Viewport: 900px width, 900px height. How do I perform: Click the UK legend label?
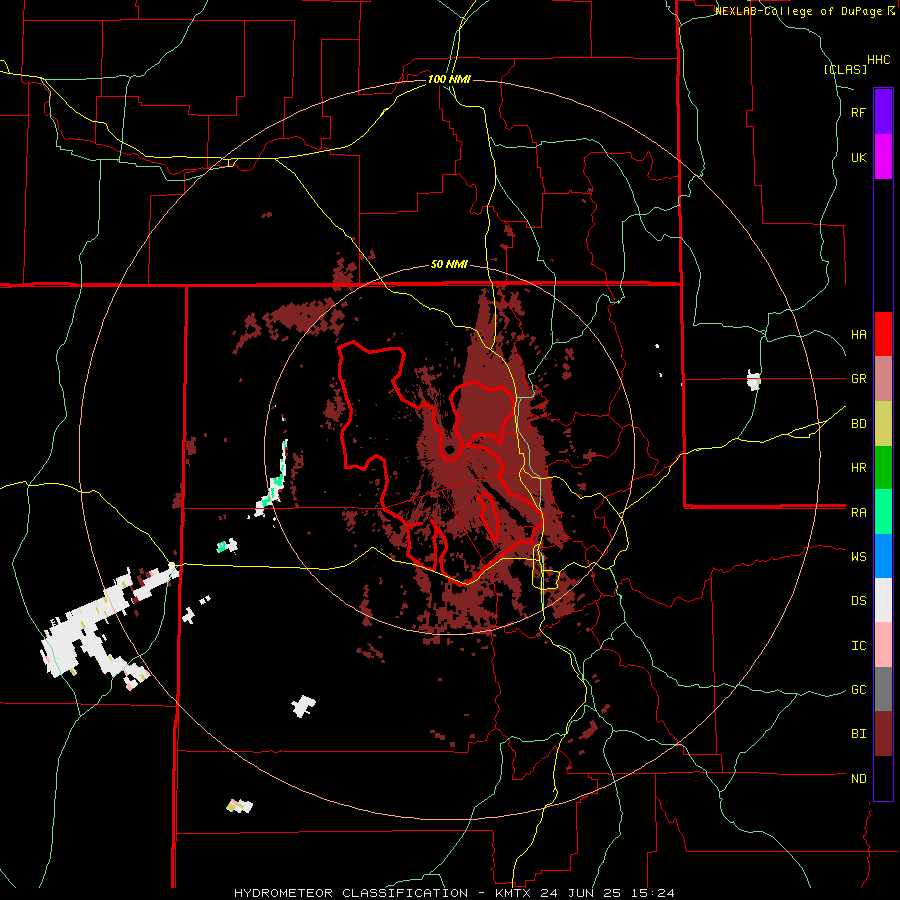[x=858, y=157]
